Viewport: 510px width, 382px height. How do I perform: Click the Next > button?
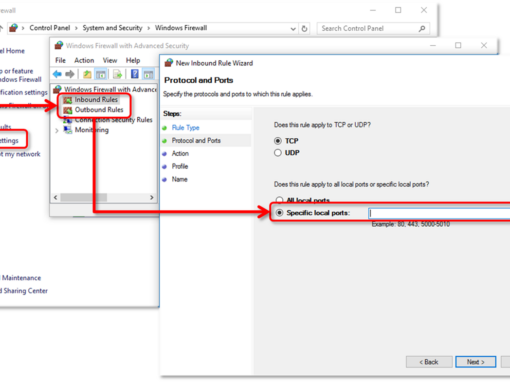pos(476,362)
